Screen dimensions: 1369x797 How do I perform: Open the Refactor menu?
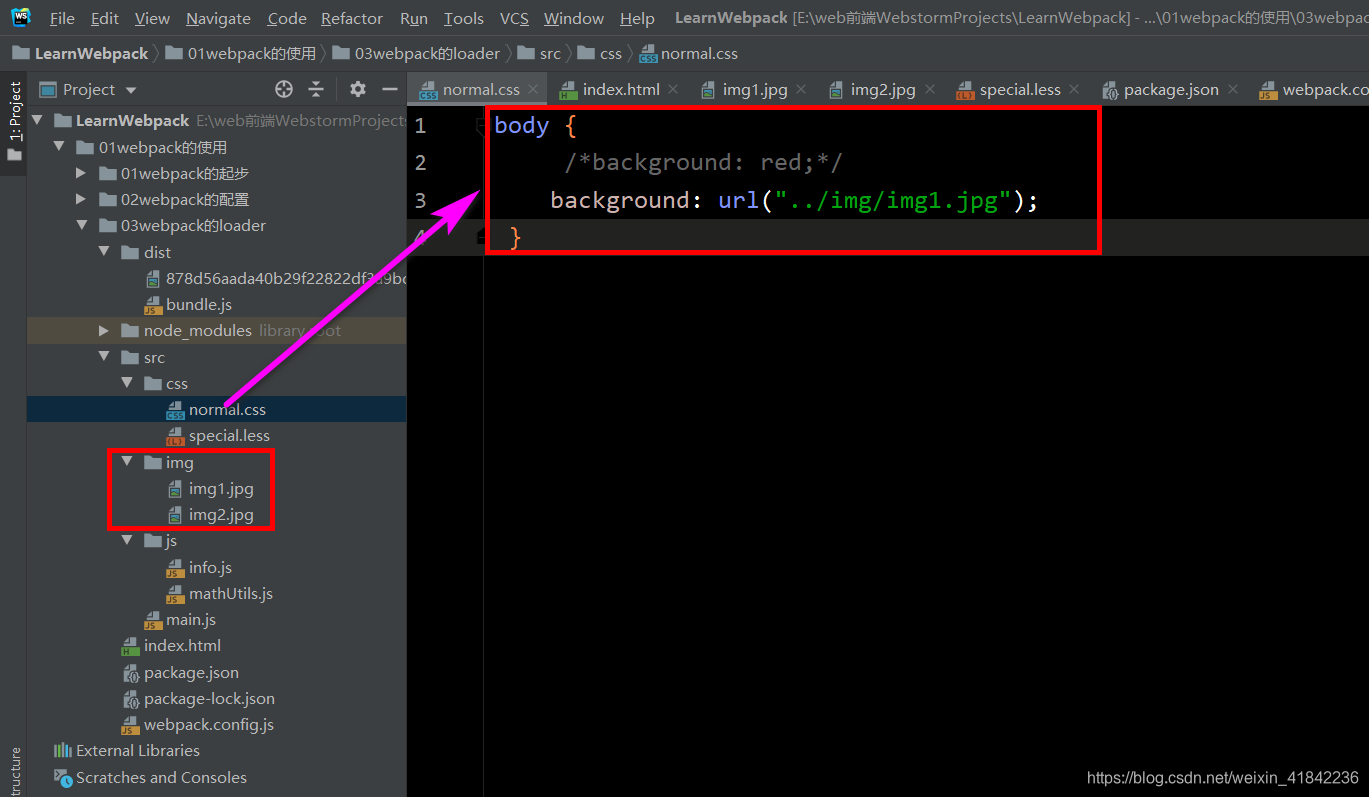point(352,18)
